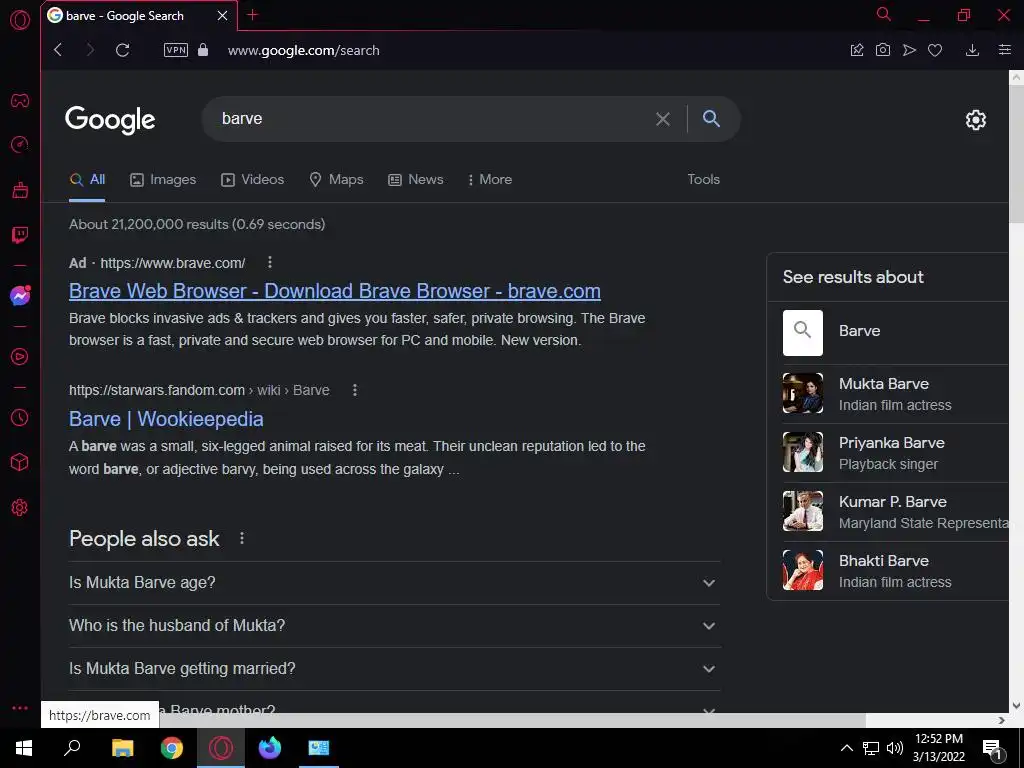
Task: Bookmark page with the heart icon
Action: pyautogui.click(x=935, y=50)
